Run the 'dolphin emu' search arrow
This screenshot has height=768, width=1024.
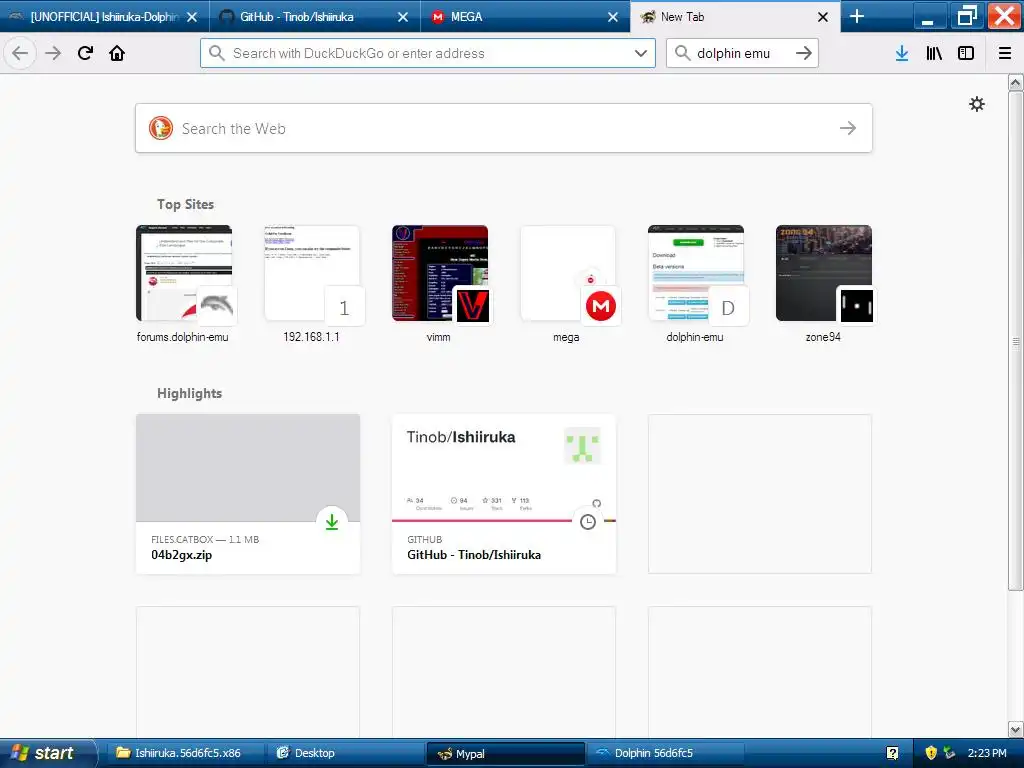click(x=804, y=53)
